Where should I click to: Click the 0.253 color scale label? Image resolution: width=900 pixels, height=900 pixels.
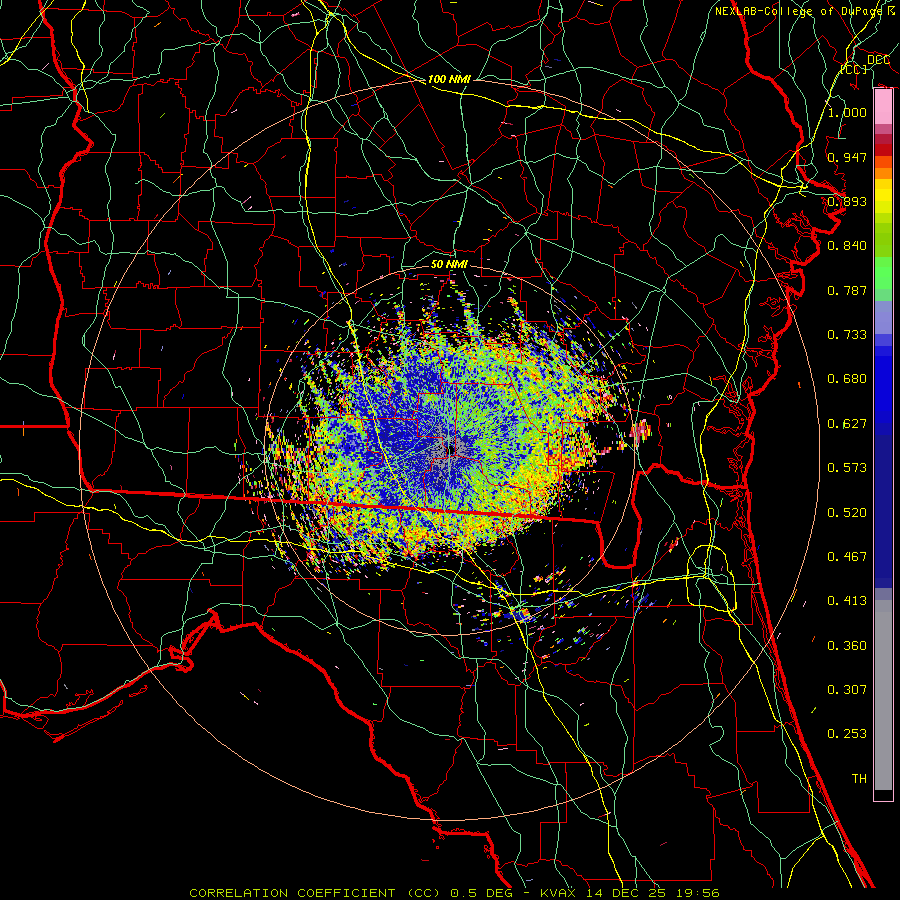click(x=847, y=734)
